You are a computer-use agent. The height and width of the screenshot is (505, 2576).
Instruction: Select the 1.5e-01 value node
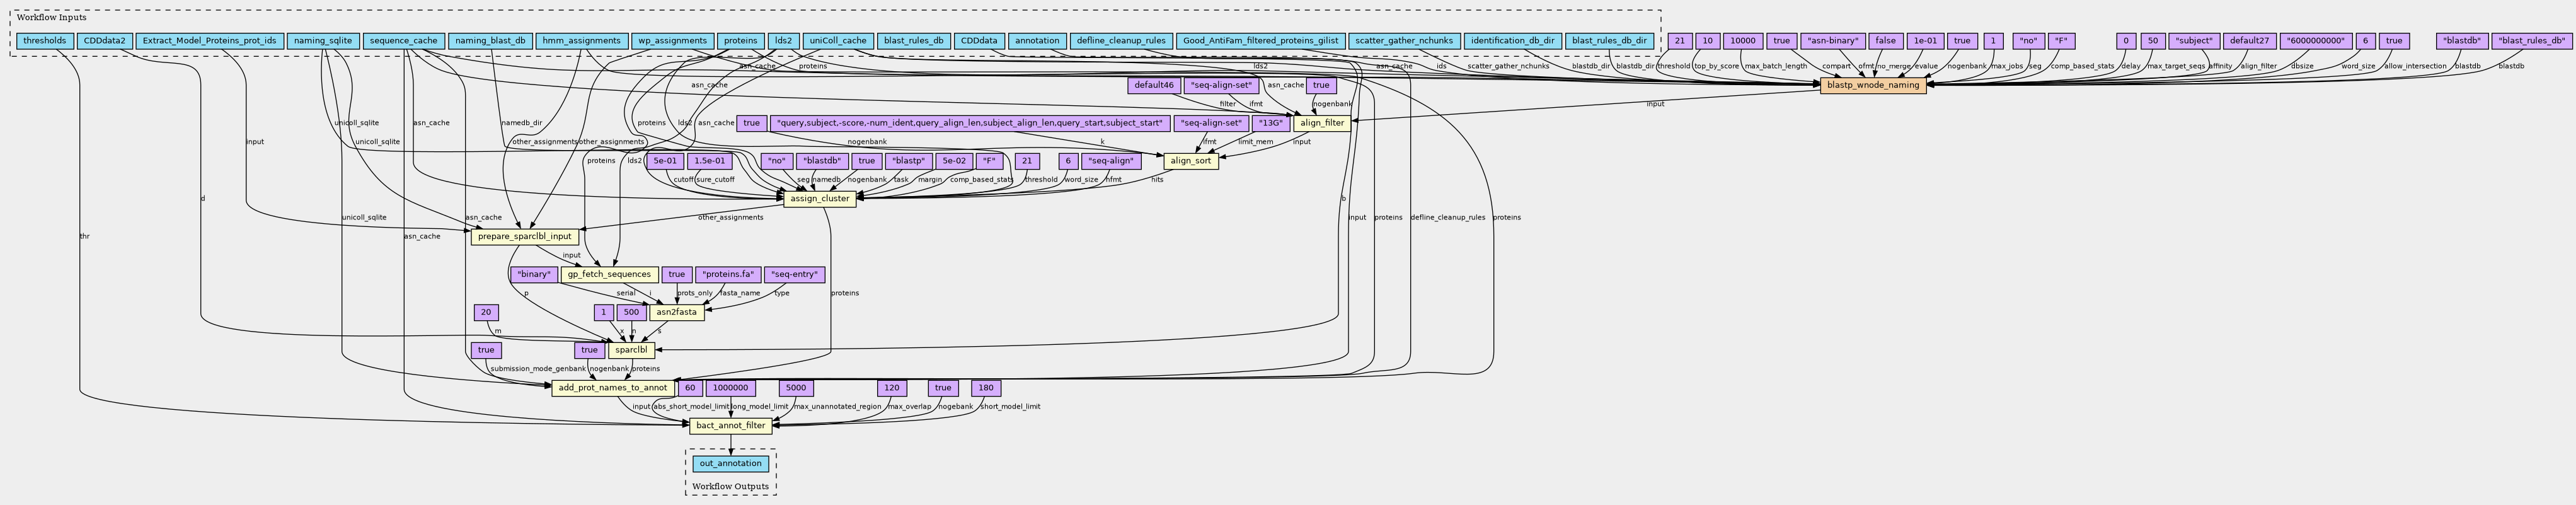710,161
